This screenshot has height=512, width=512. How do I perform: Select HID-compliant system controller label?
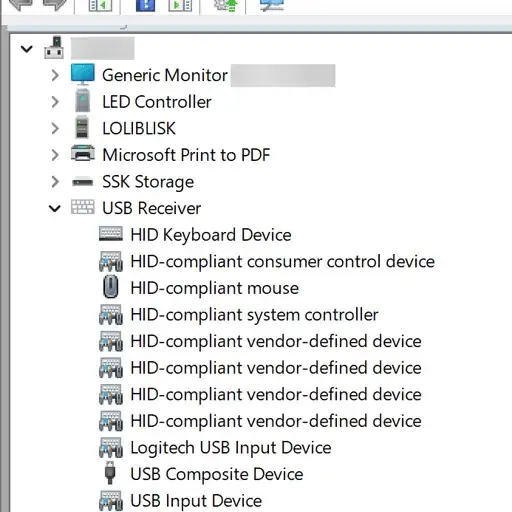(x=254, y=315)
